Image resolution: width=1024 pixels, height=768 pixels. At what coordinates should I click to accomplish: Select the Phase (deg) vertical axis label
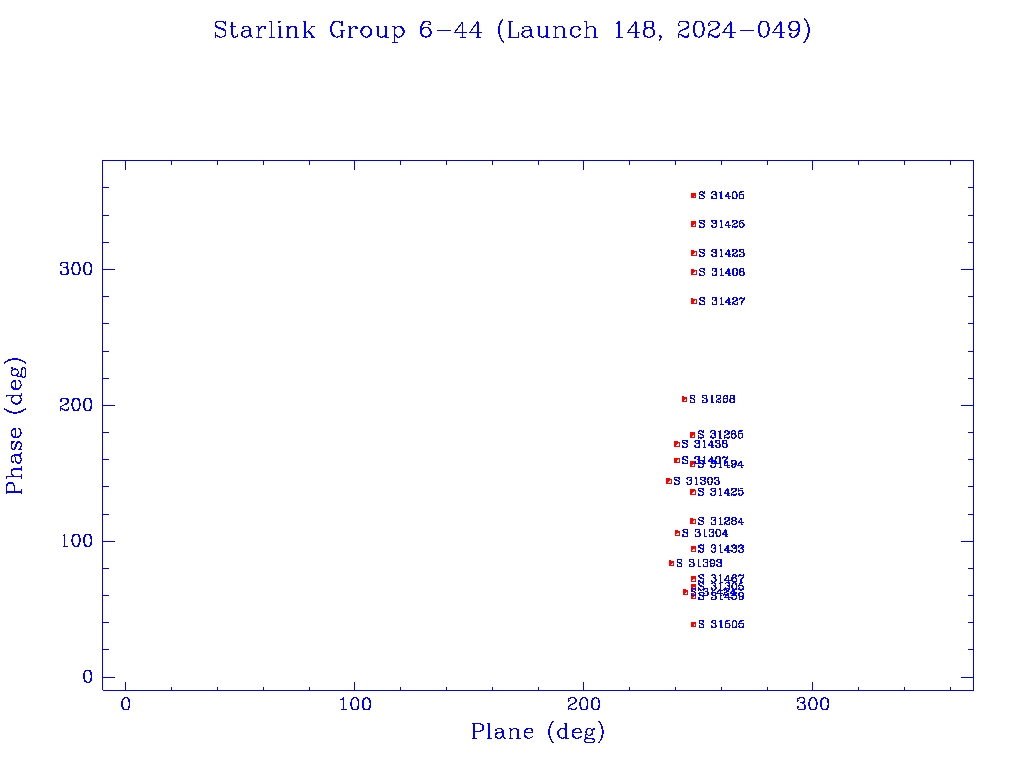click(14, 426)
